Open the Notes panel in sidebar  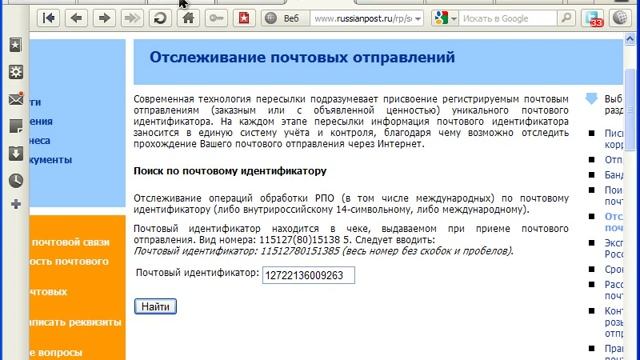(x=16, y=127)
